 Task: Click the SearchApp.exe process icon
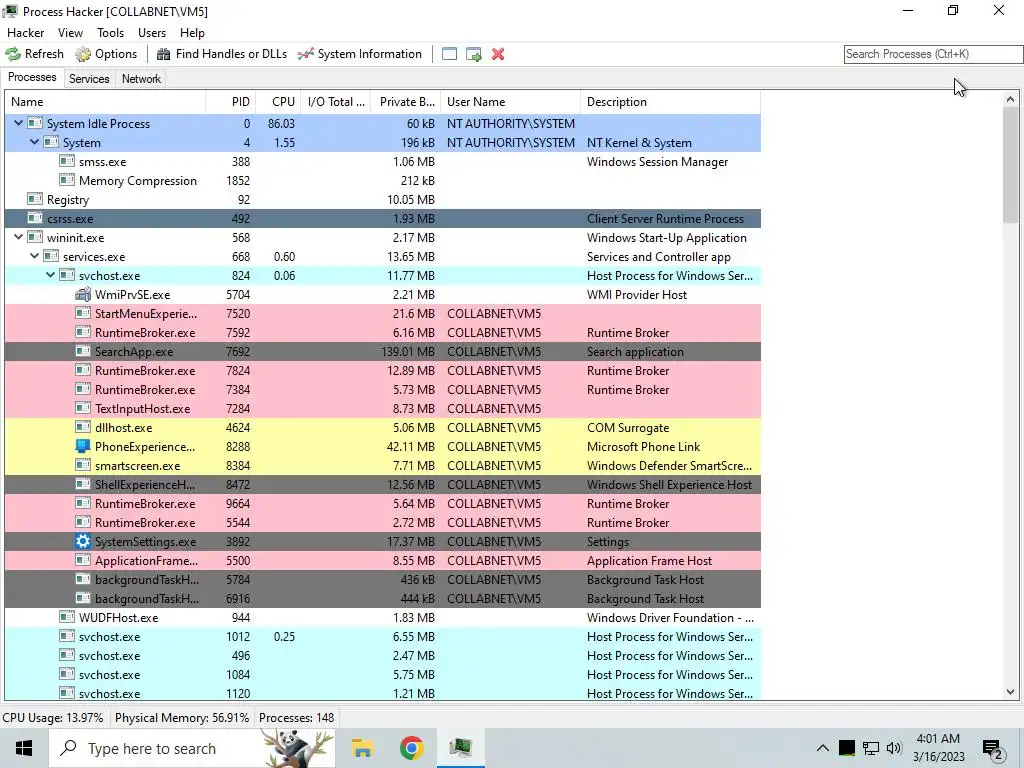[x=83, y=351]
